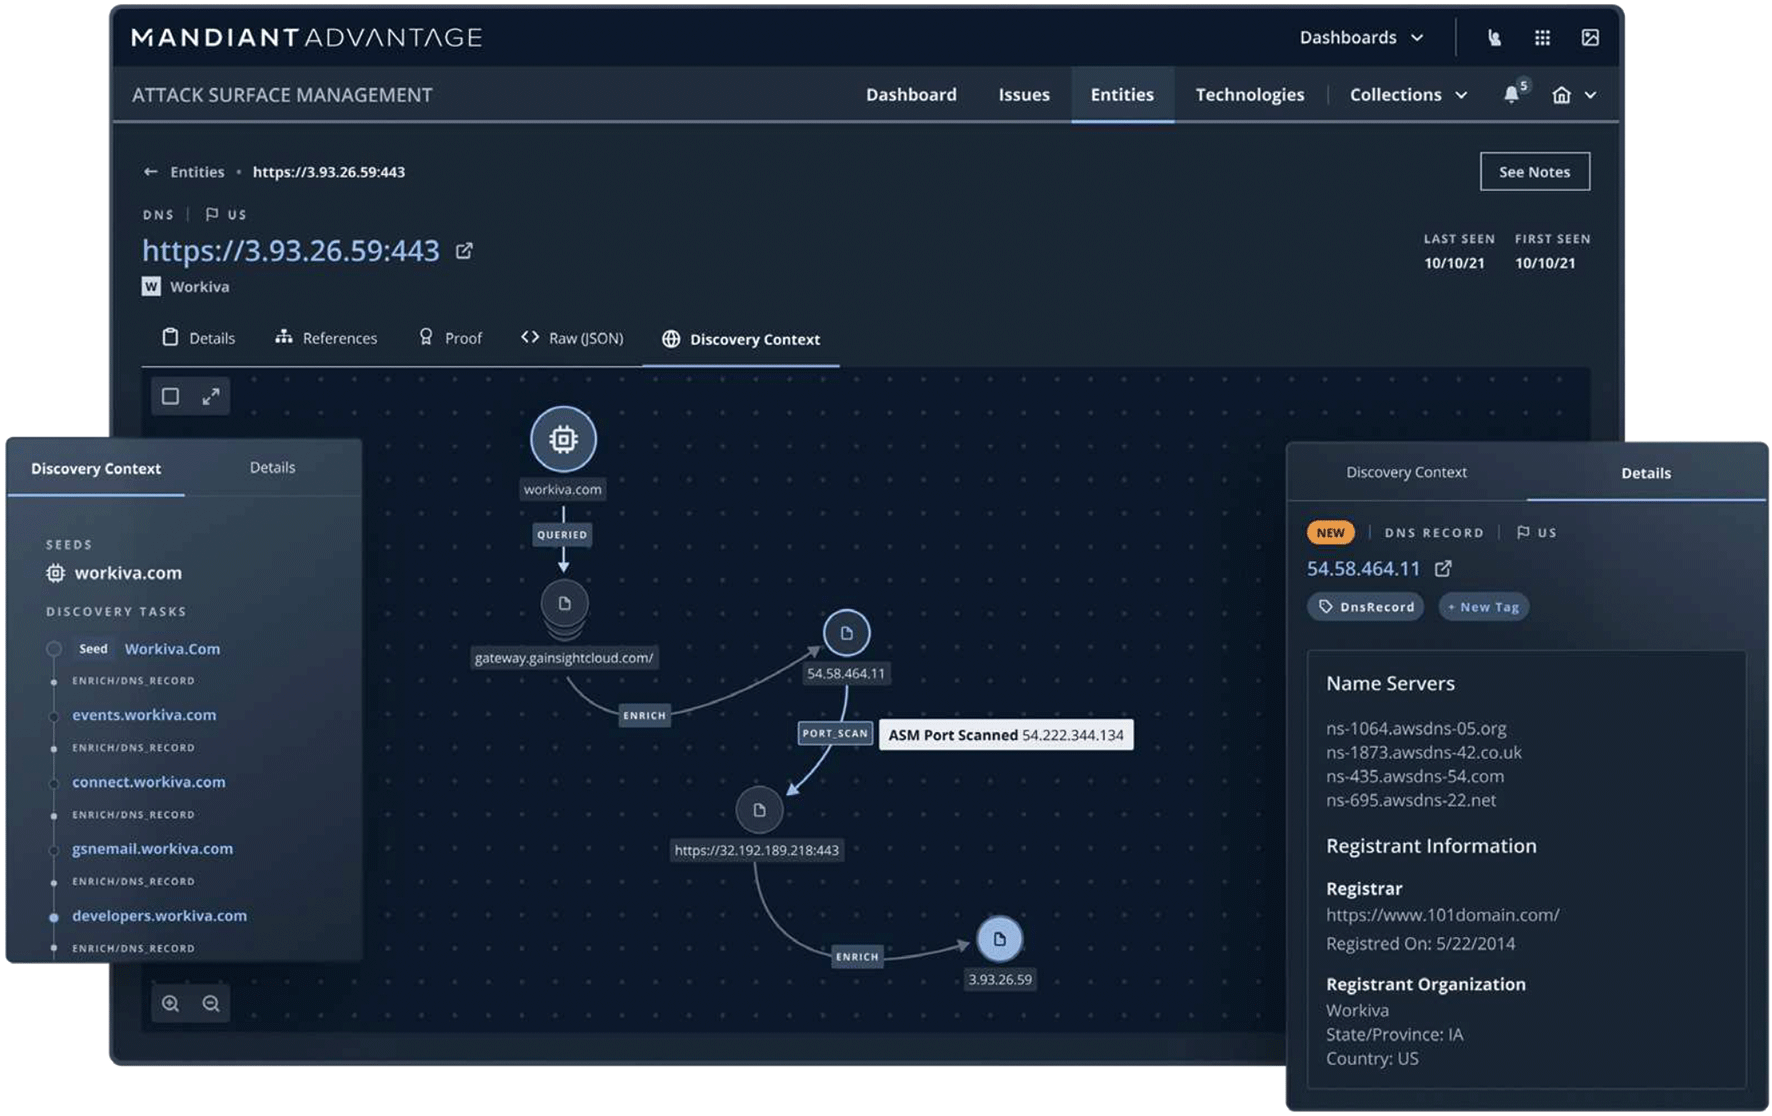Image resolution: width=1772 pixels, height=1116 pixels.
Task: Click ns-1064.awsdns-05.org name server
Action: tap(1416, 729)
